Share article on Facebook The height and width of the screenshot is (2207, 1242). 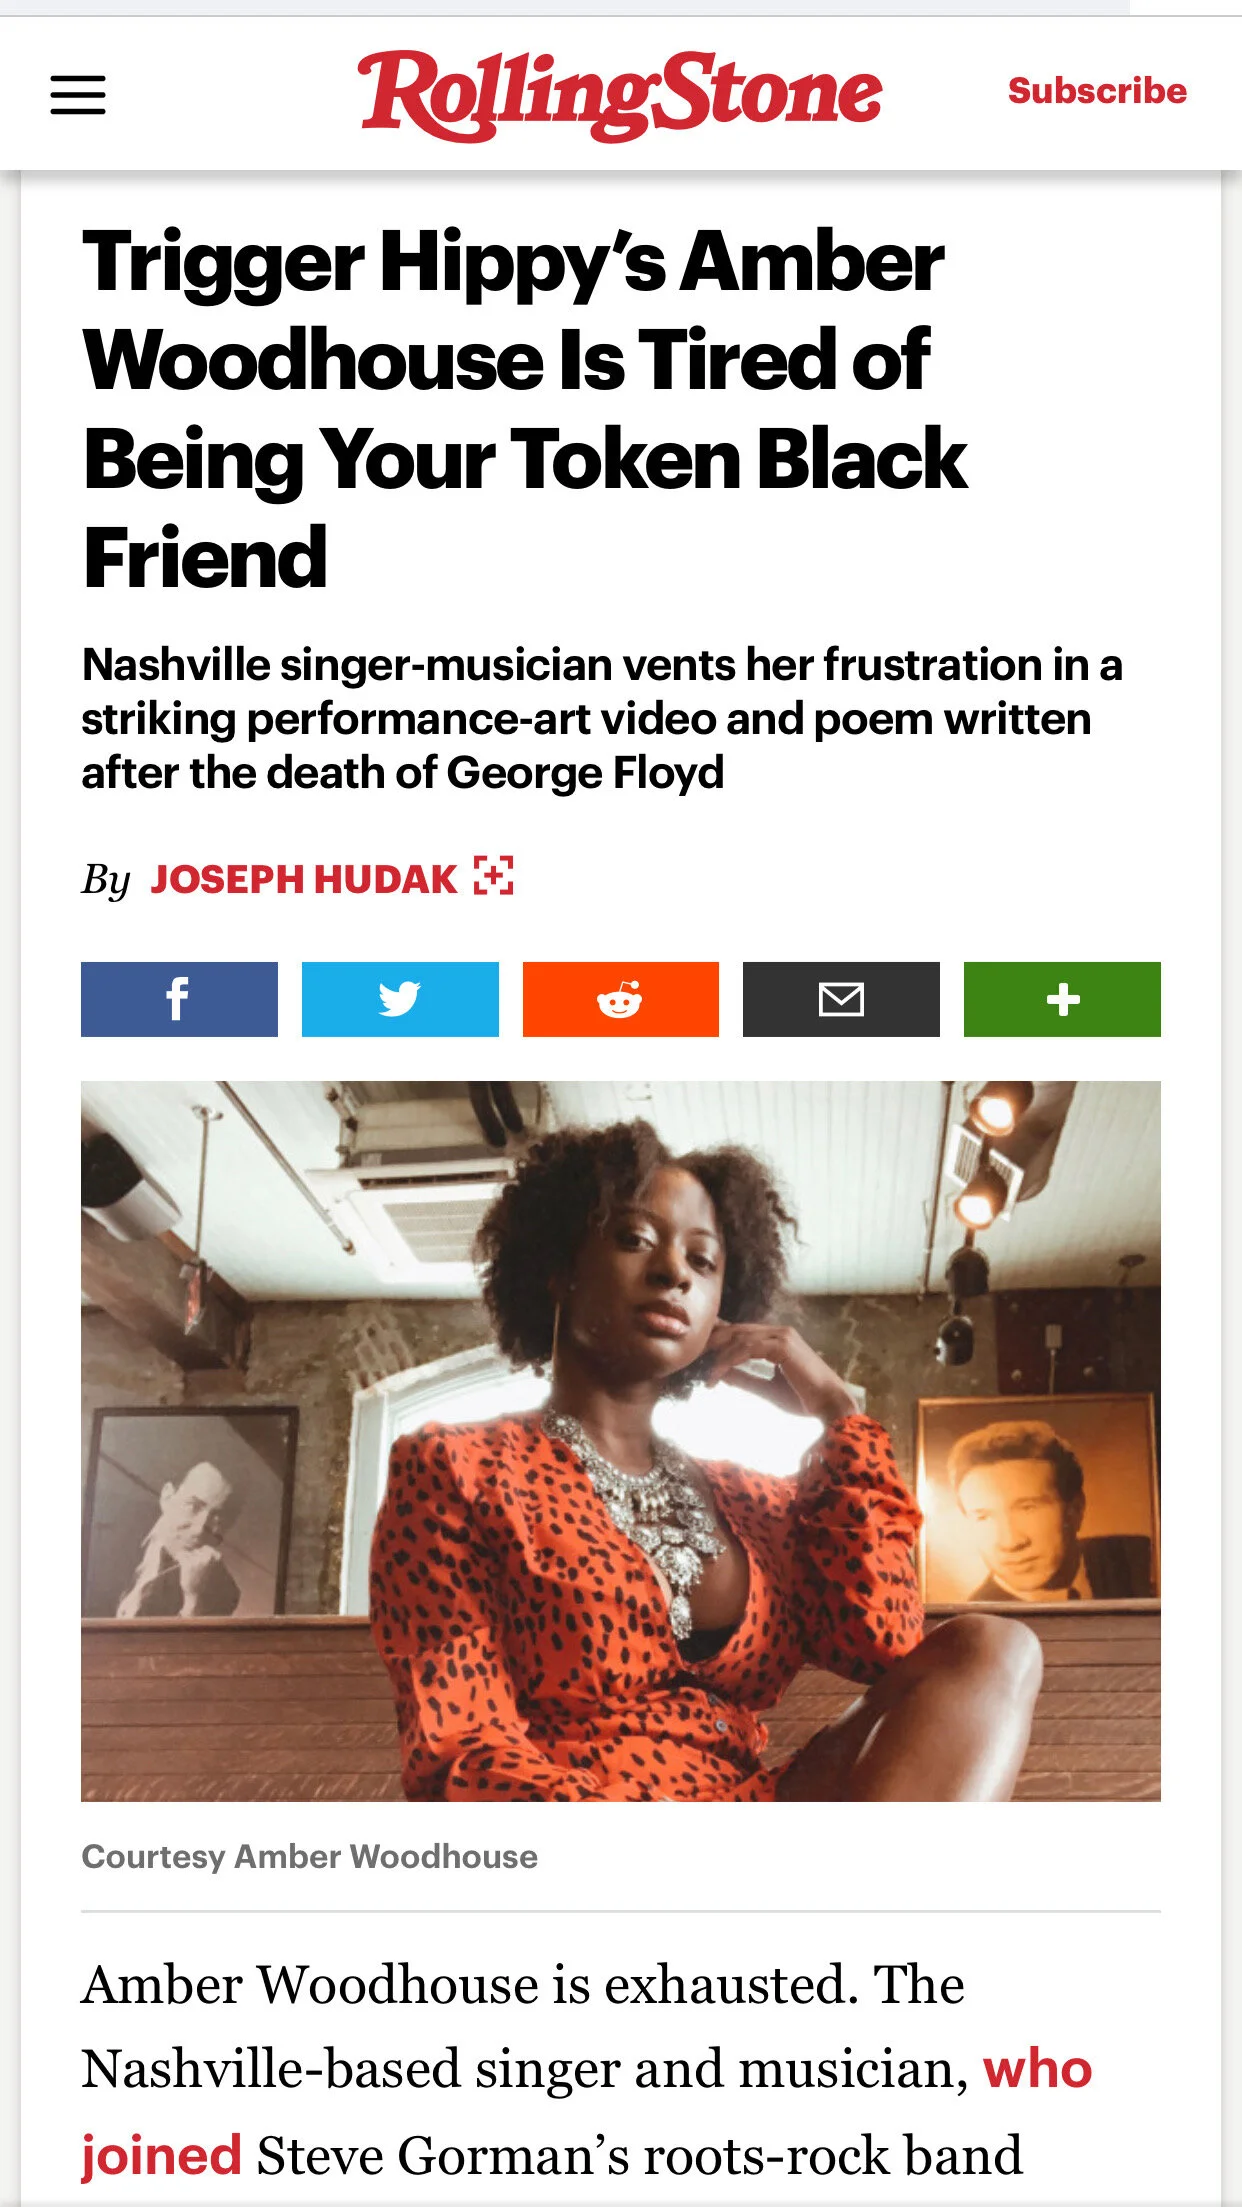click(x=179, y=999)
